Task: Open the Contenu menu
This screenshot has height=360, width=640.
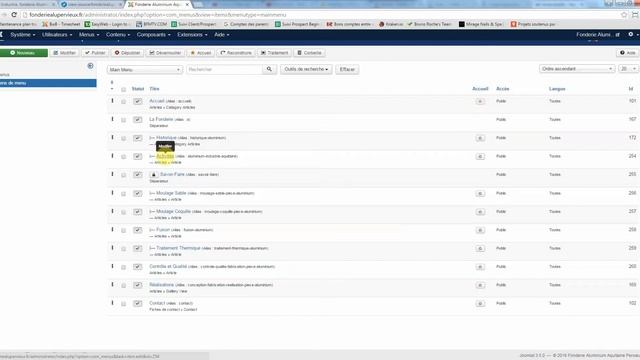Action: pyautogui.click(x=118, y=35)
